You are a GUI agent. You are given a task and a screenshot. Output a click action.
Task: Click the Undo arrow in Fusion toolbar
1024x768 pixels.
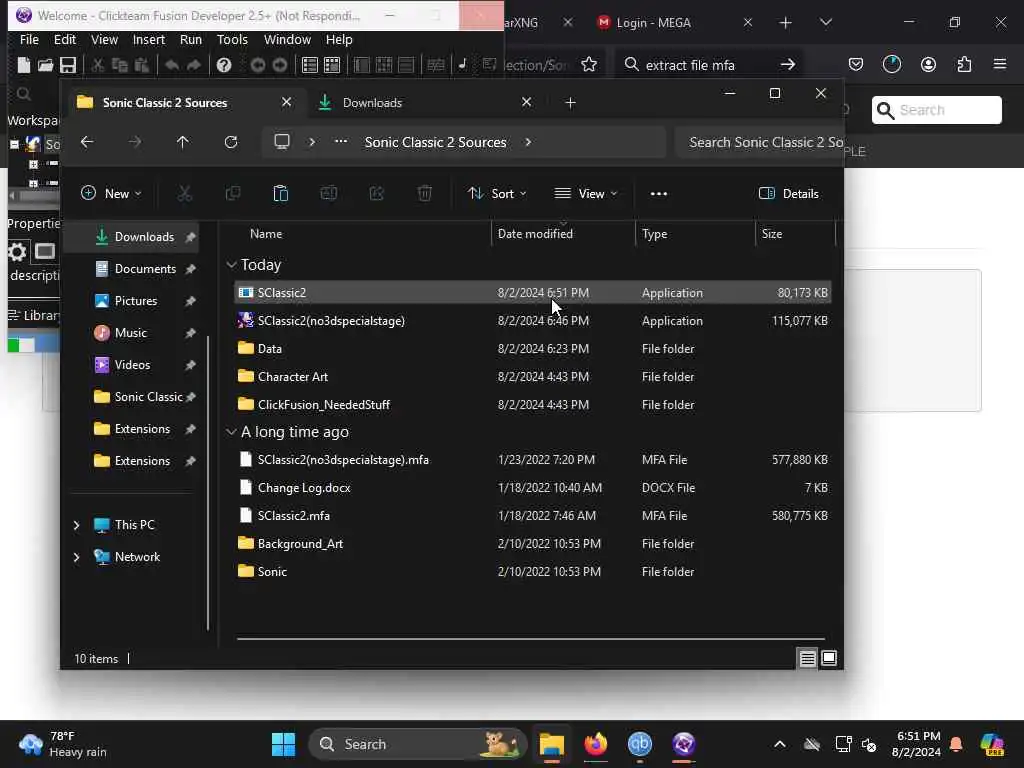pos(172,65)
